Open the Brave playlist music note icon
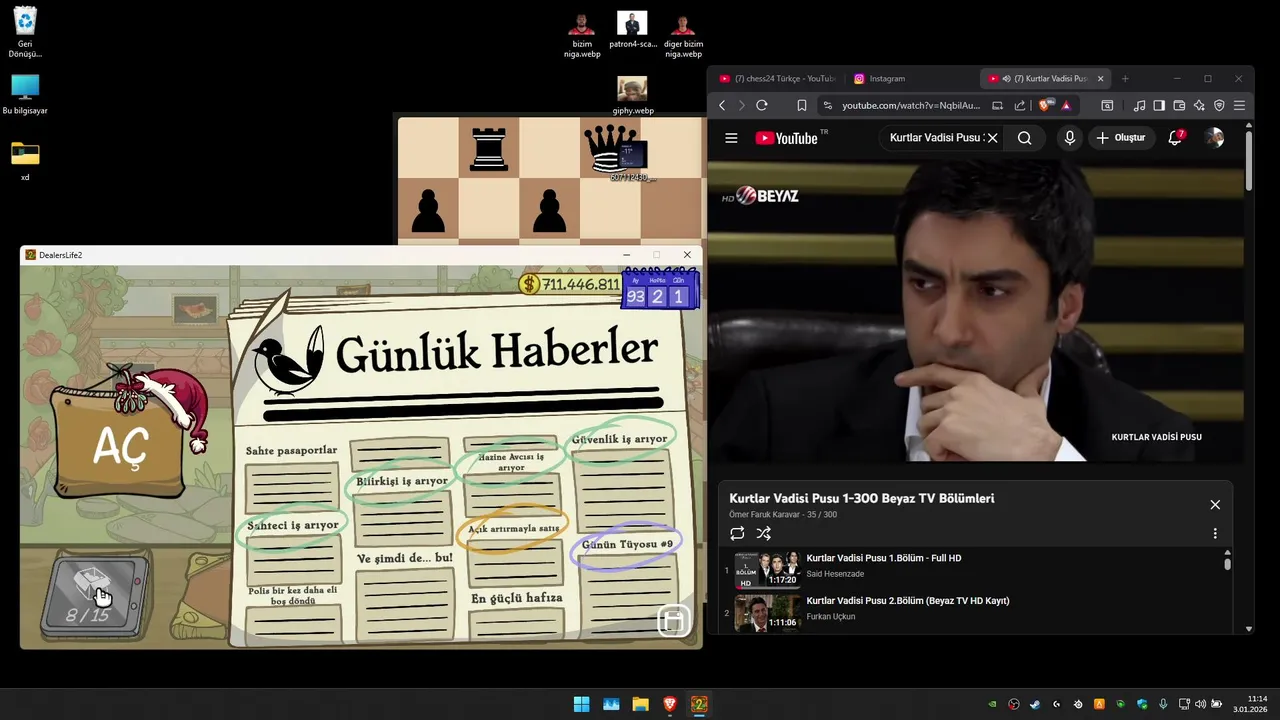Screen dimensions: 1280x720 tap(1139, 105)
